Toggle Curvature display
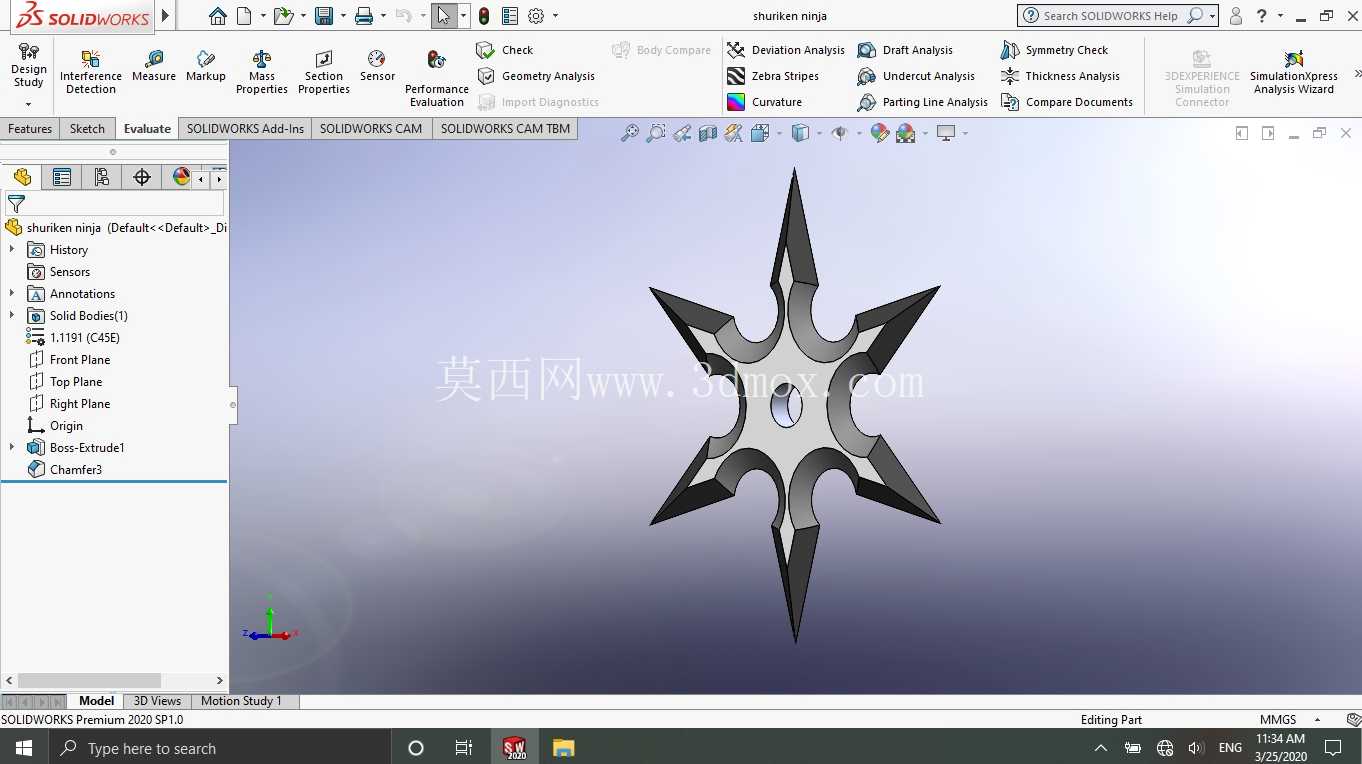 (765, 102)
